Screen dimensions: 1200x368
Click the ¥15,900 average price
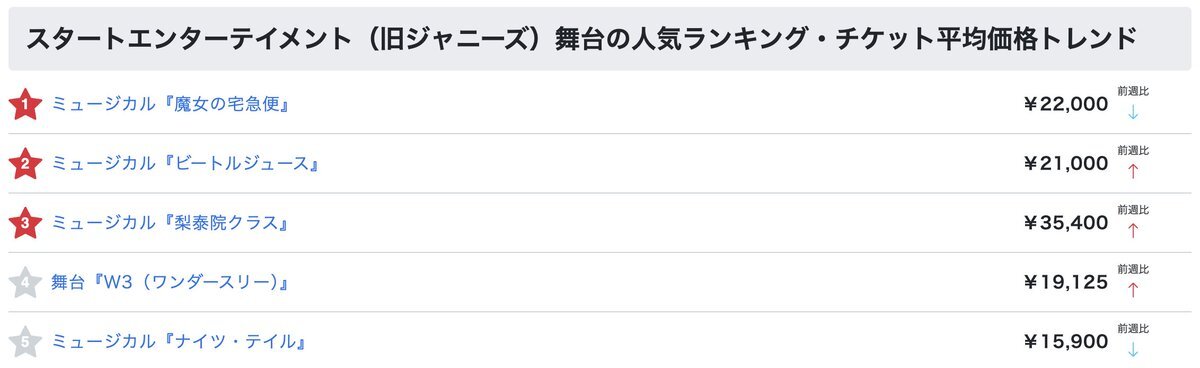tap(1066, 342)
